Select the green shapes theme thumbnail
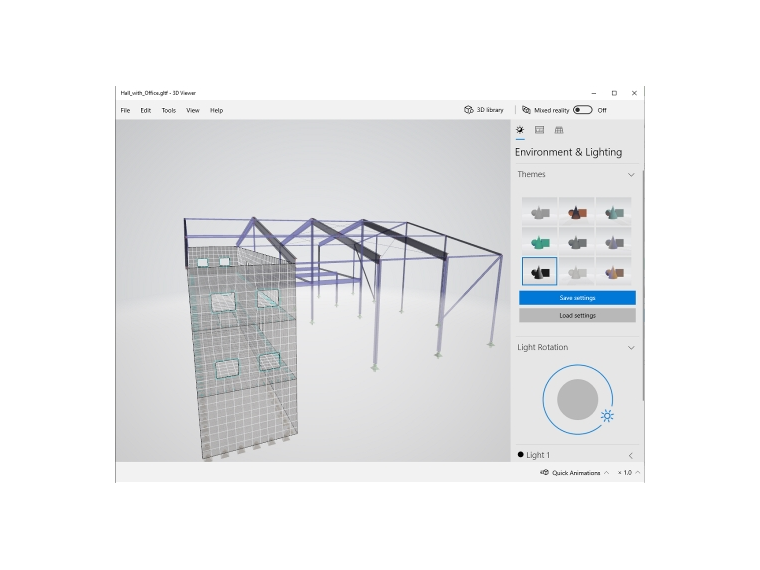This screenshot has height=570, width=760. [539, 242]
